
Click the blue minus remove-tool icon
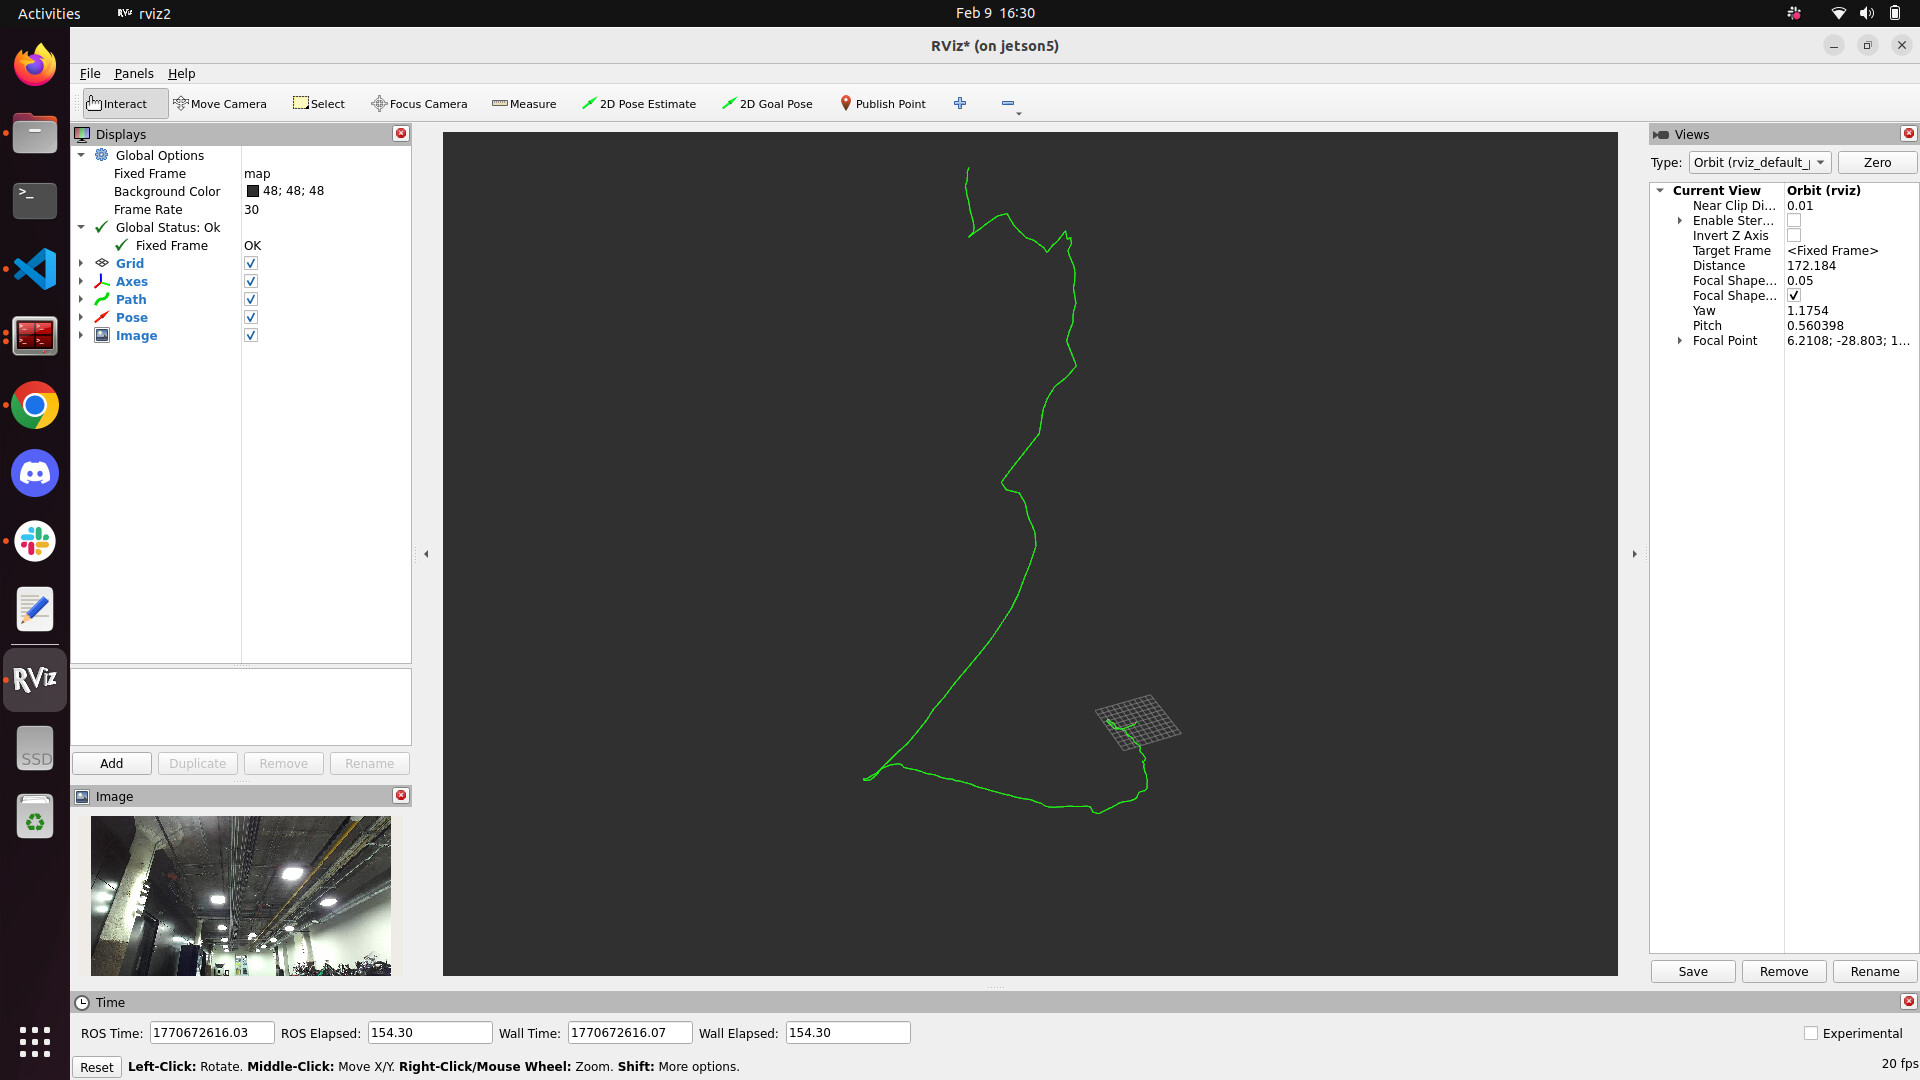coord(1007,103)
